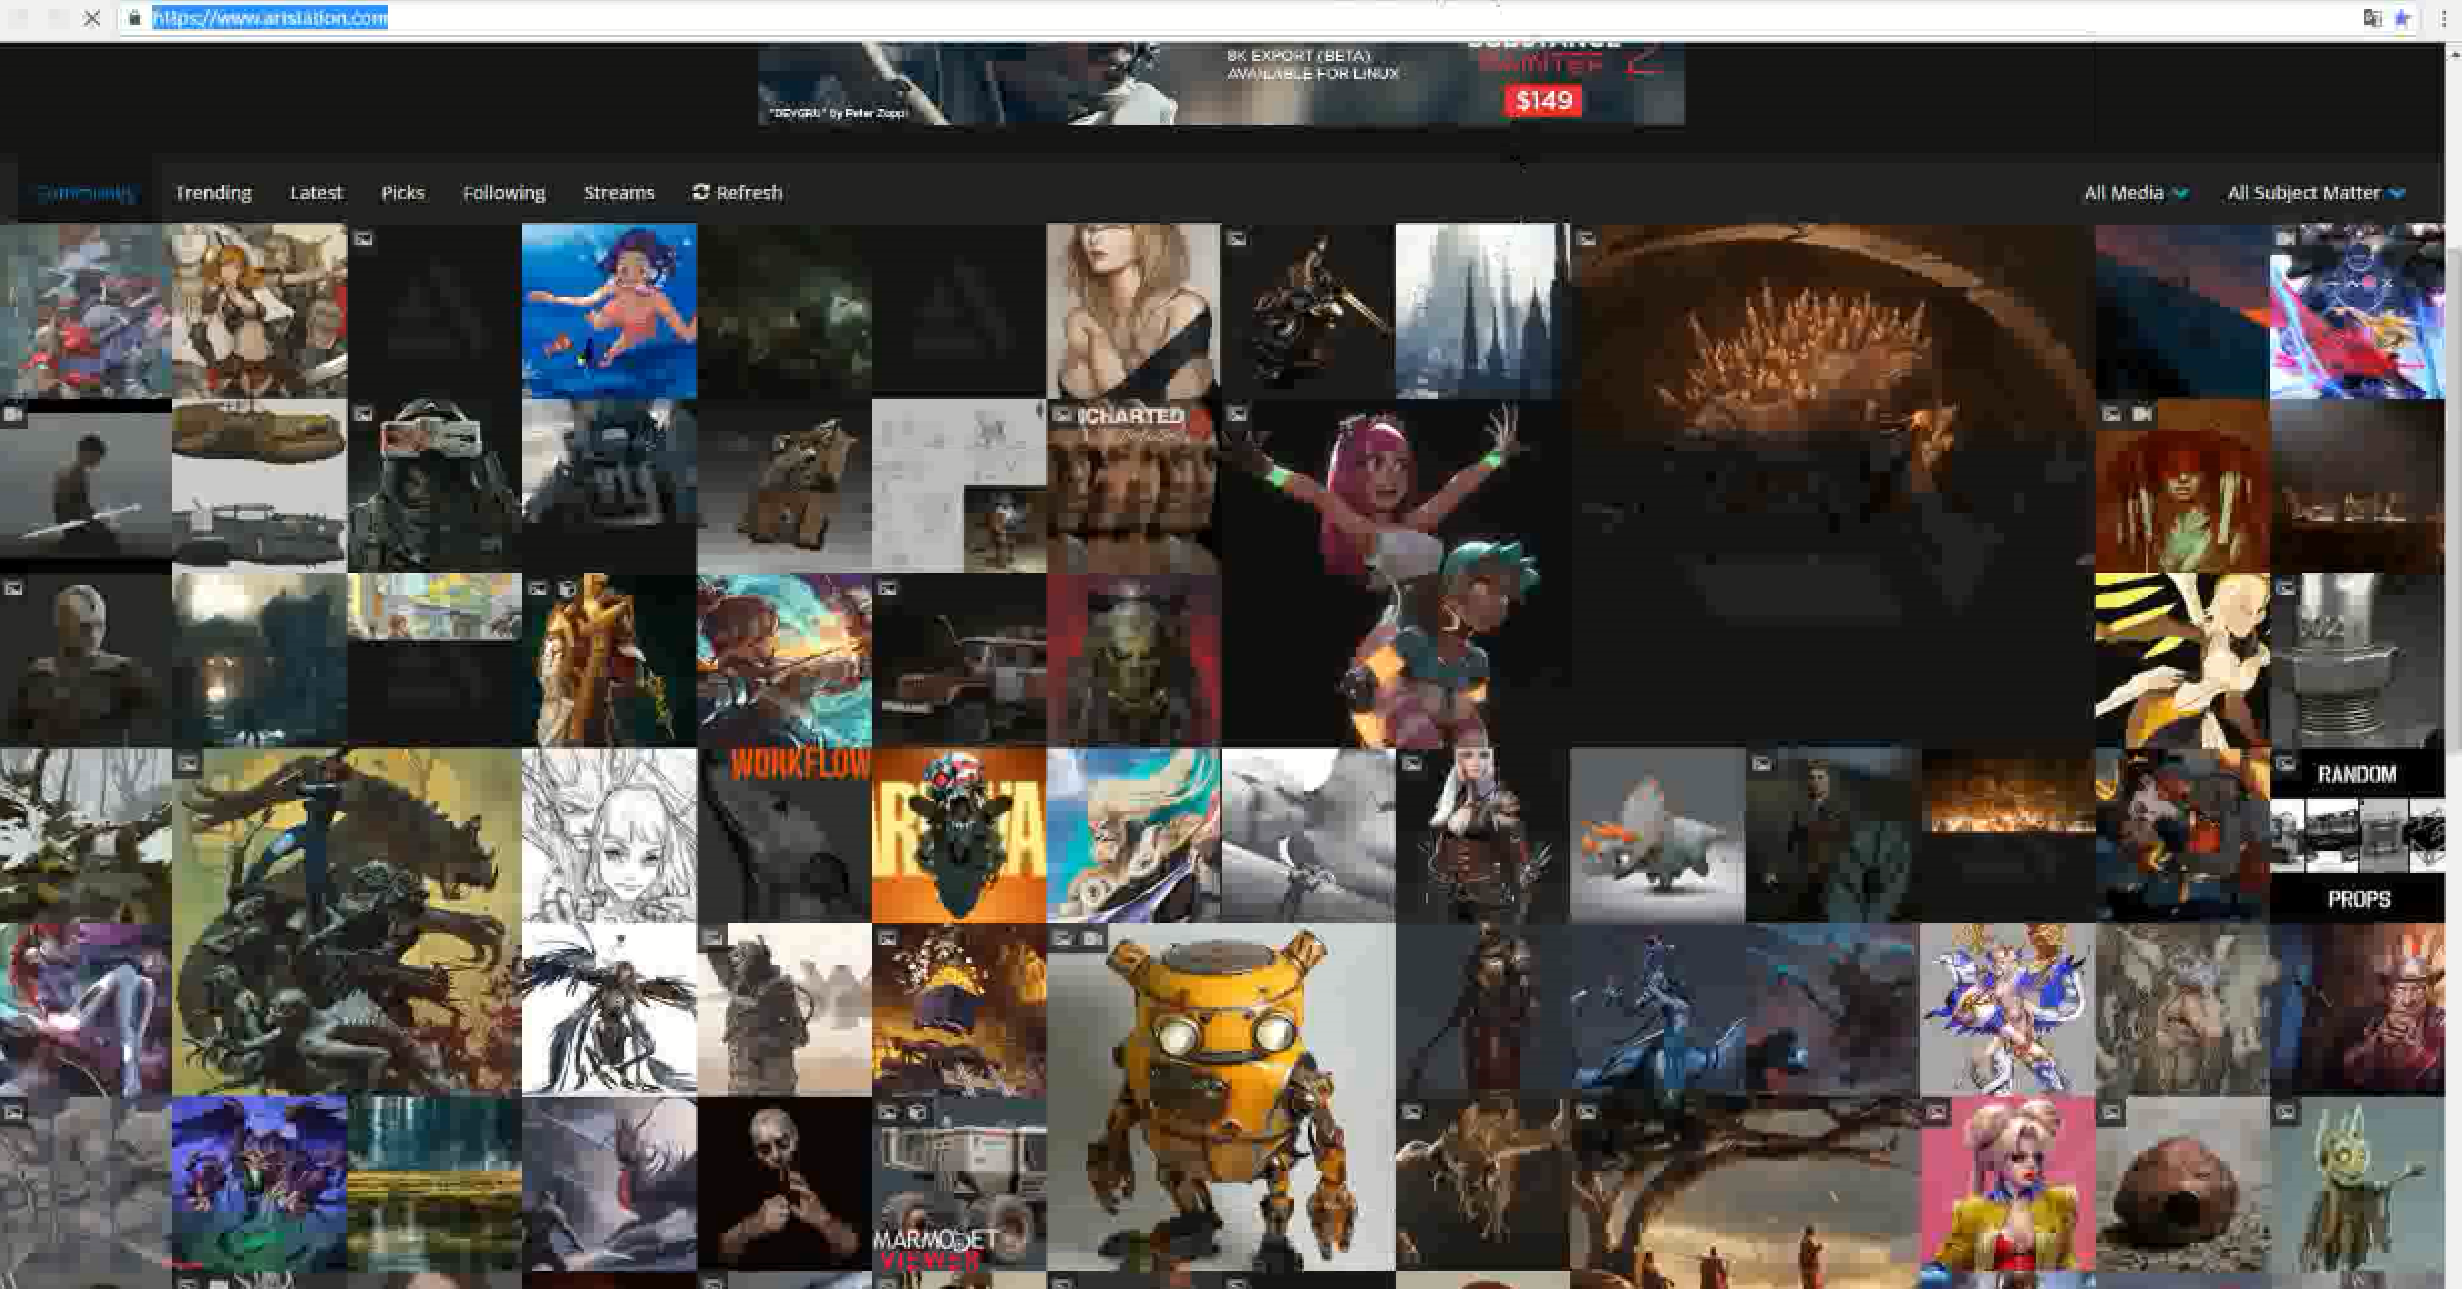Show the Following feed
The width and height of the screenshot is (2462, 1289).
click(x=504, y=193)
